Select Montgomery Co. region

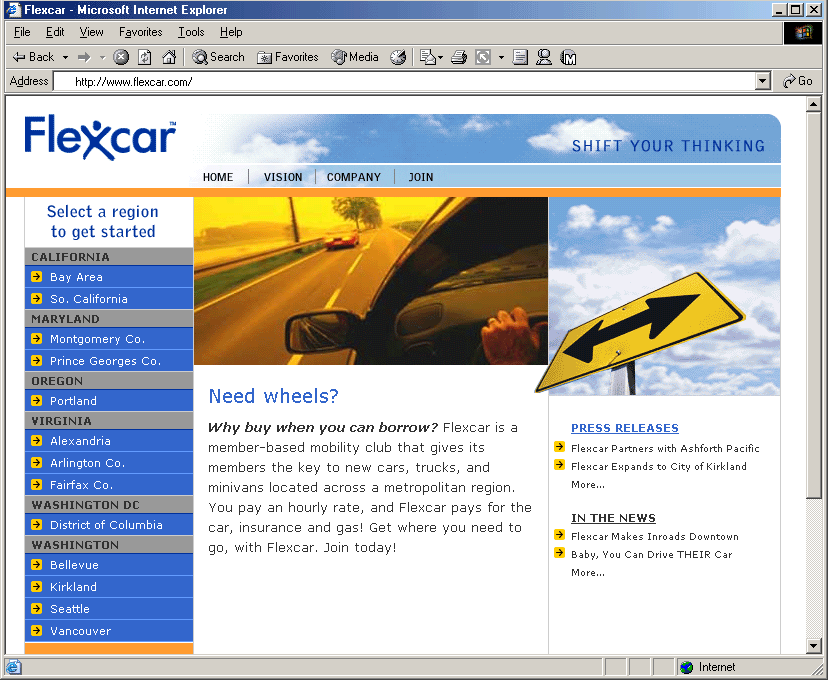109,339
